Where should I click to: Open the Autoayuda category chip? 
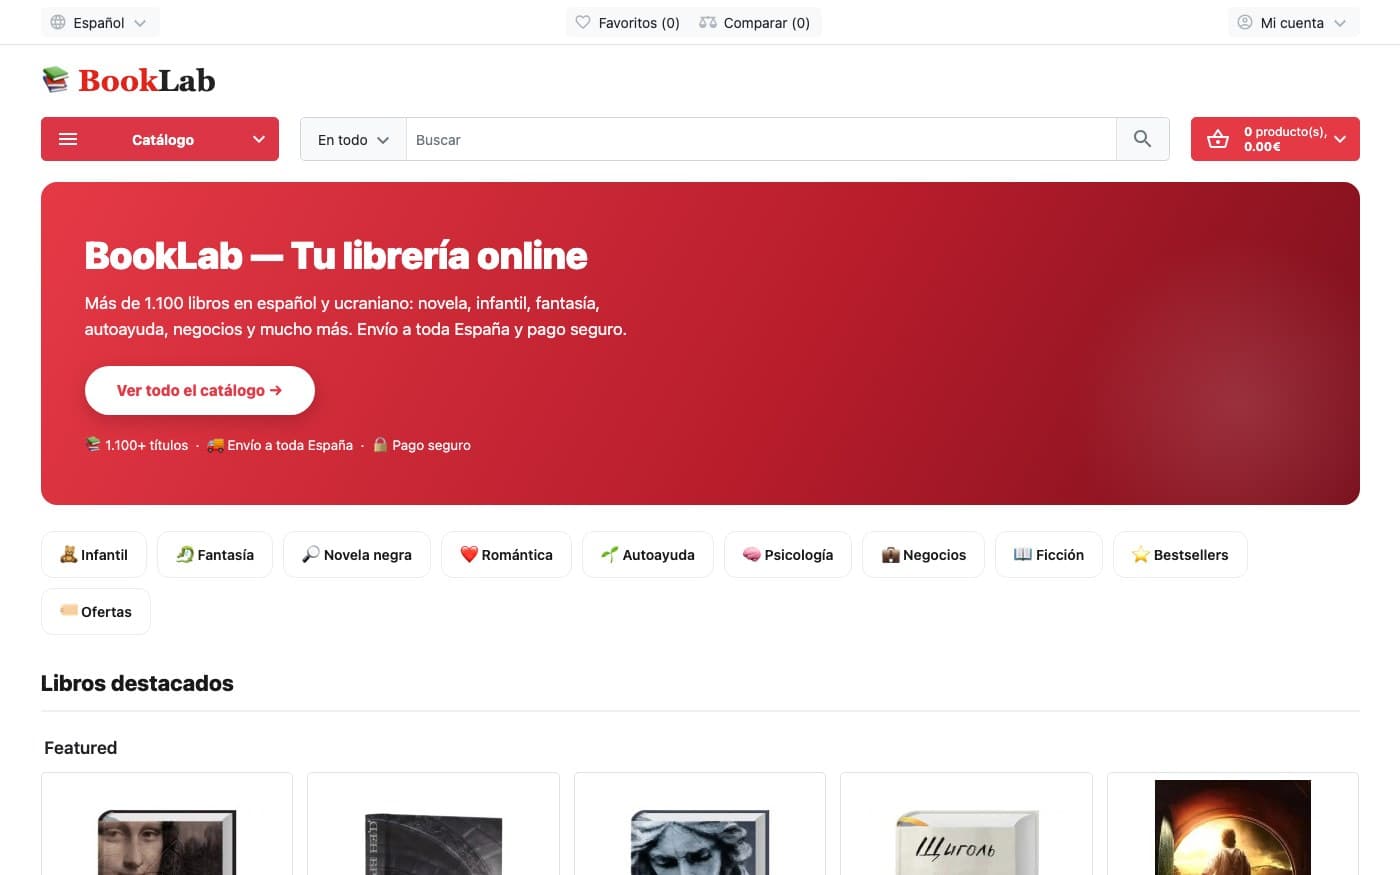coord(648,554)
